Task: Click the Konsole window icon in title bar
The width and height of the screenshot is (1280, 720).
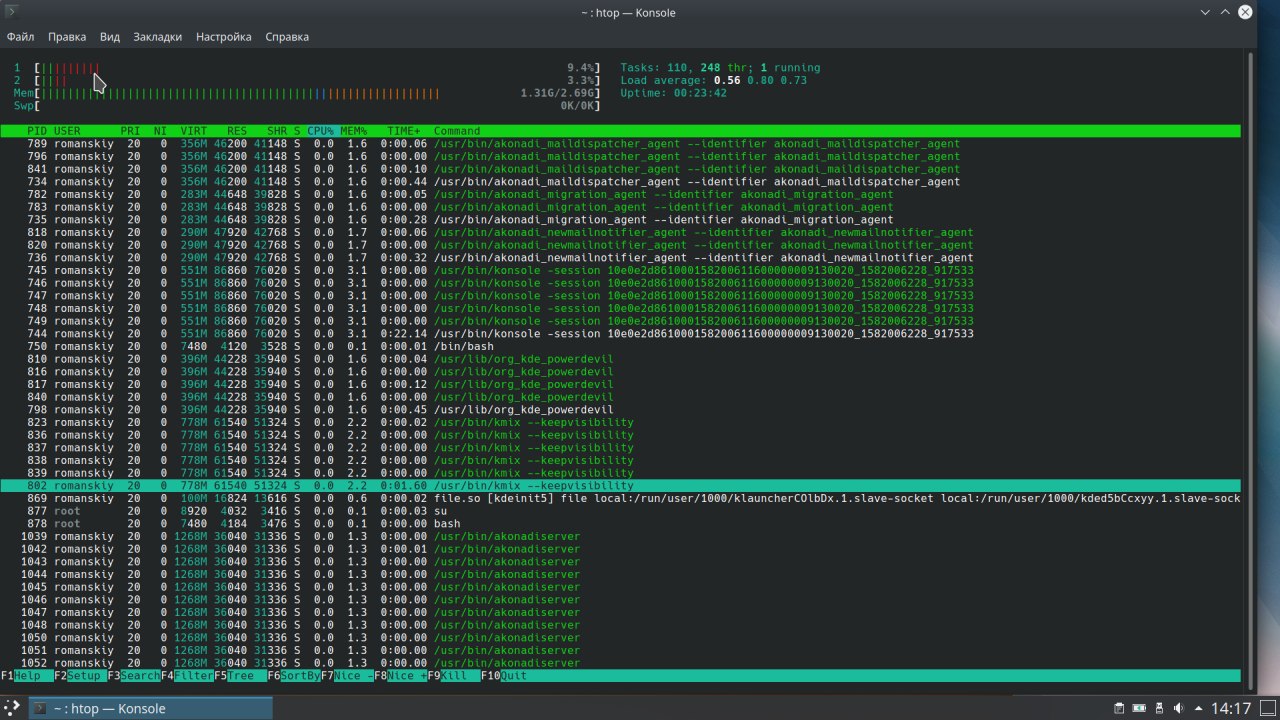Action: click(14, 12)
